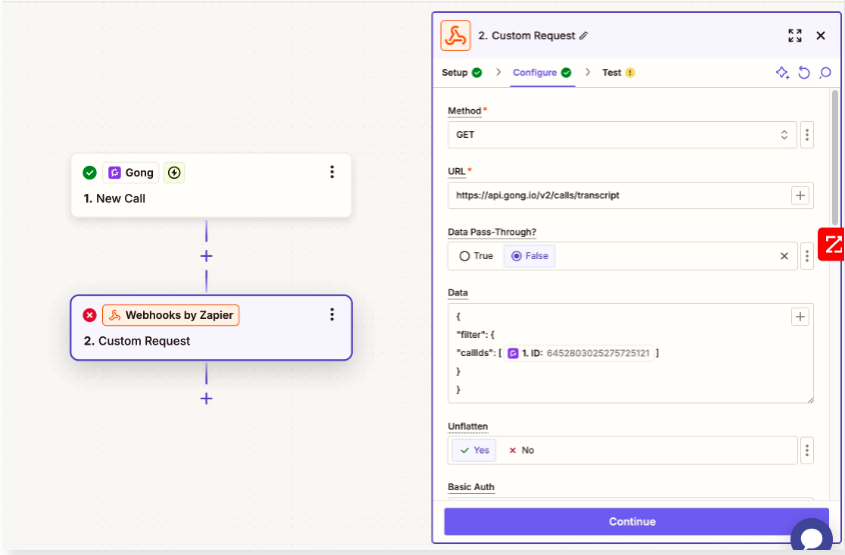Image resolution: width=845 pixels, height=555 pixels.
Task: Click the chevron between Configure and Test
Action: pos(587,72)
